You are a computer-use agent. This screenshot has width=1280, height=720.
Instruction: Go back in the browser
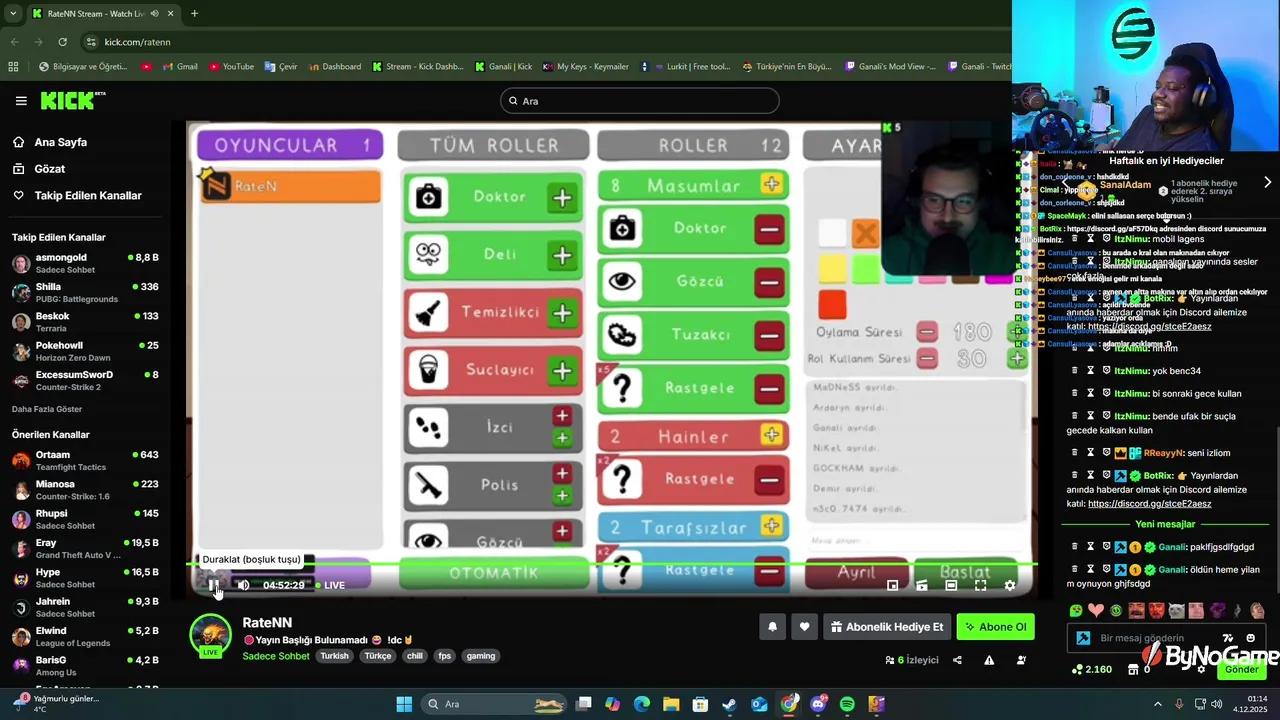coord(14,42)
